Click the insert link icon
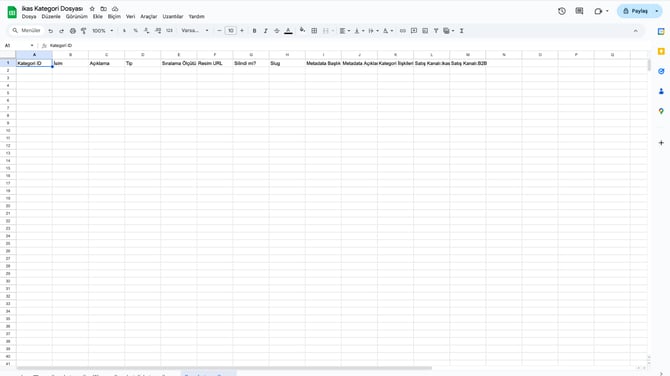The width and height of the screenshot is (670, 376). 403,31
